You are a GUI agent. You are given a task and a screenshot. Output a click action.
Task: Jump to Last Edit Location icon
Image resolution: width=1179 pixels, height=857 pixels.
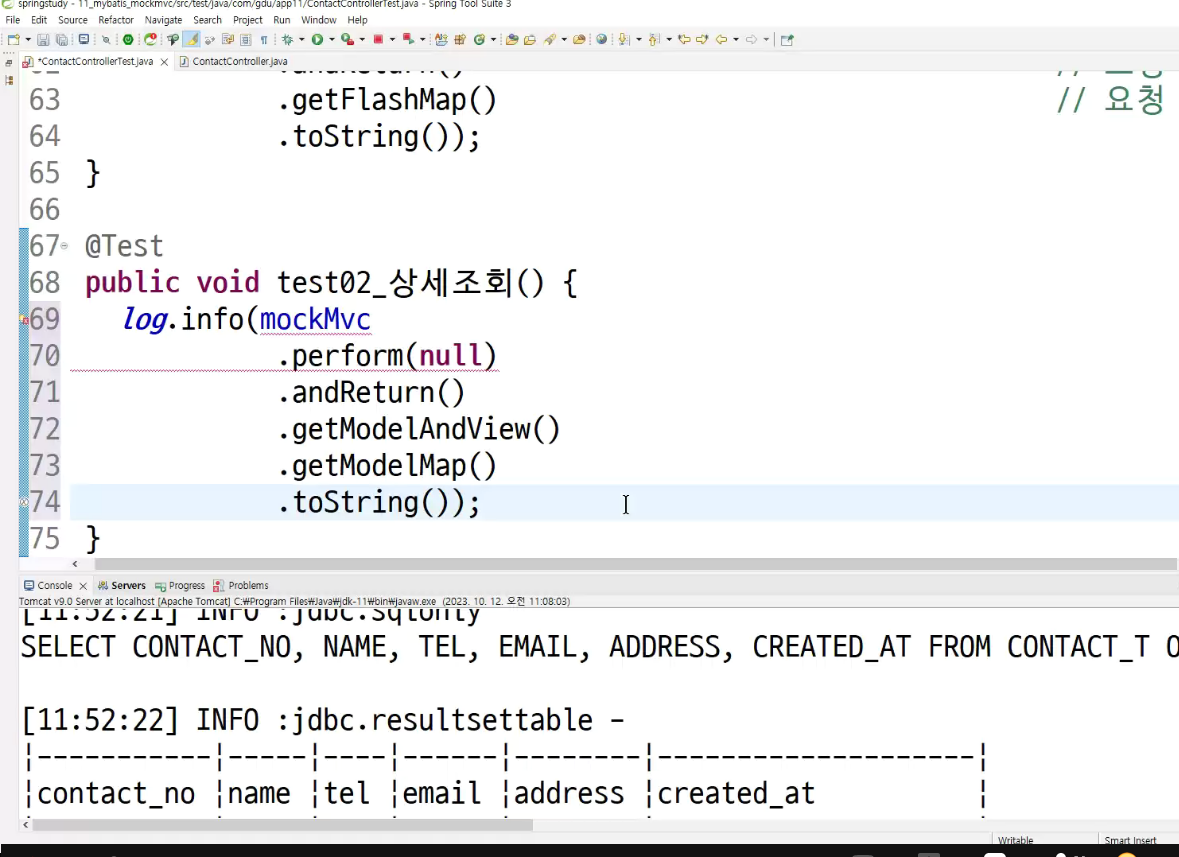click(684, 40)
